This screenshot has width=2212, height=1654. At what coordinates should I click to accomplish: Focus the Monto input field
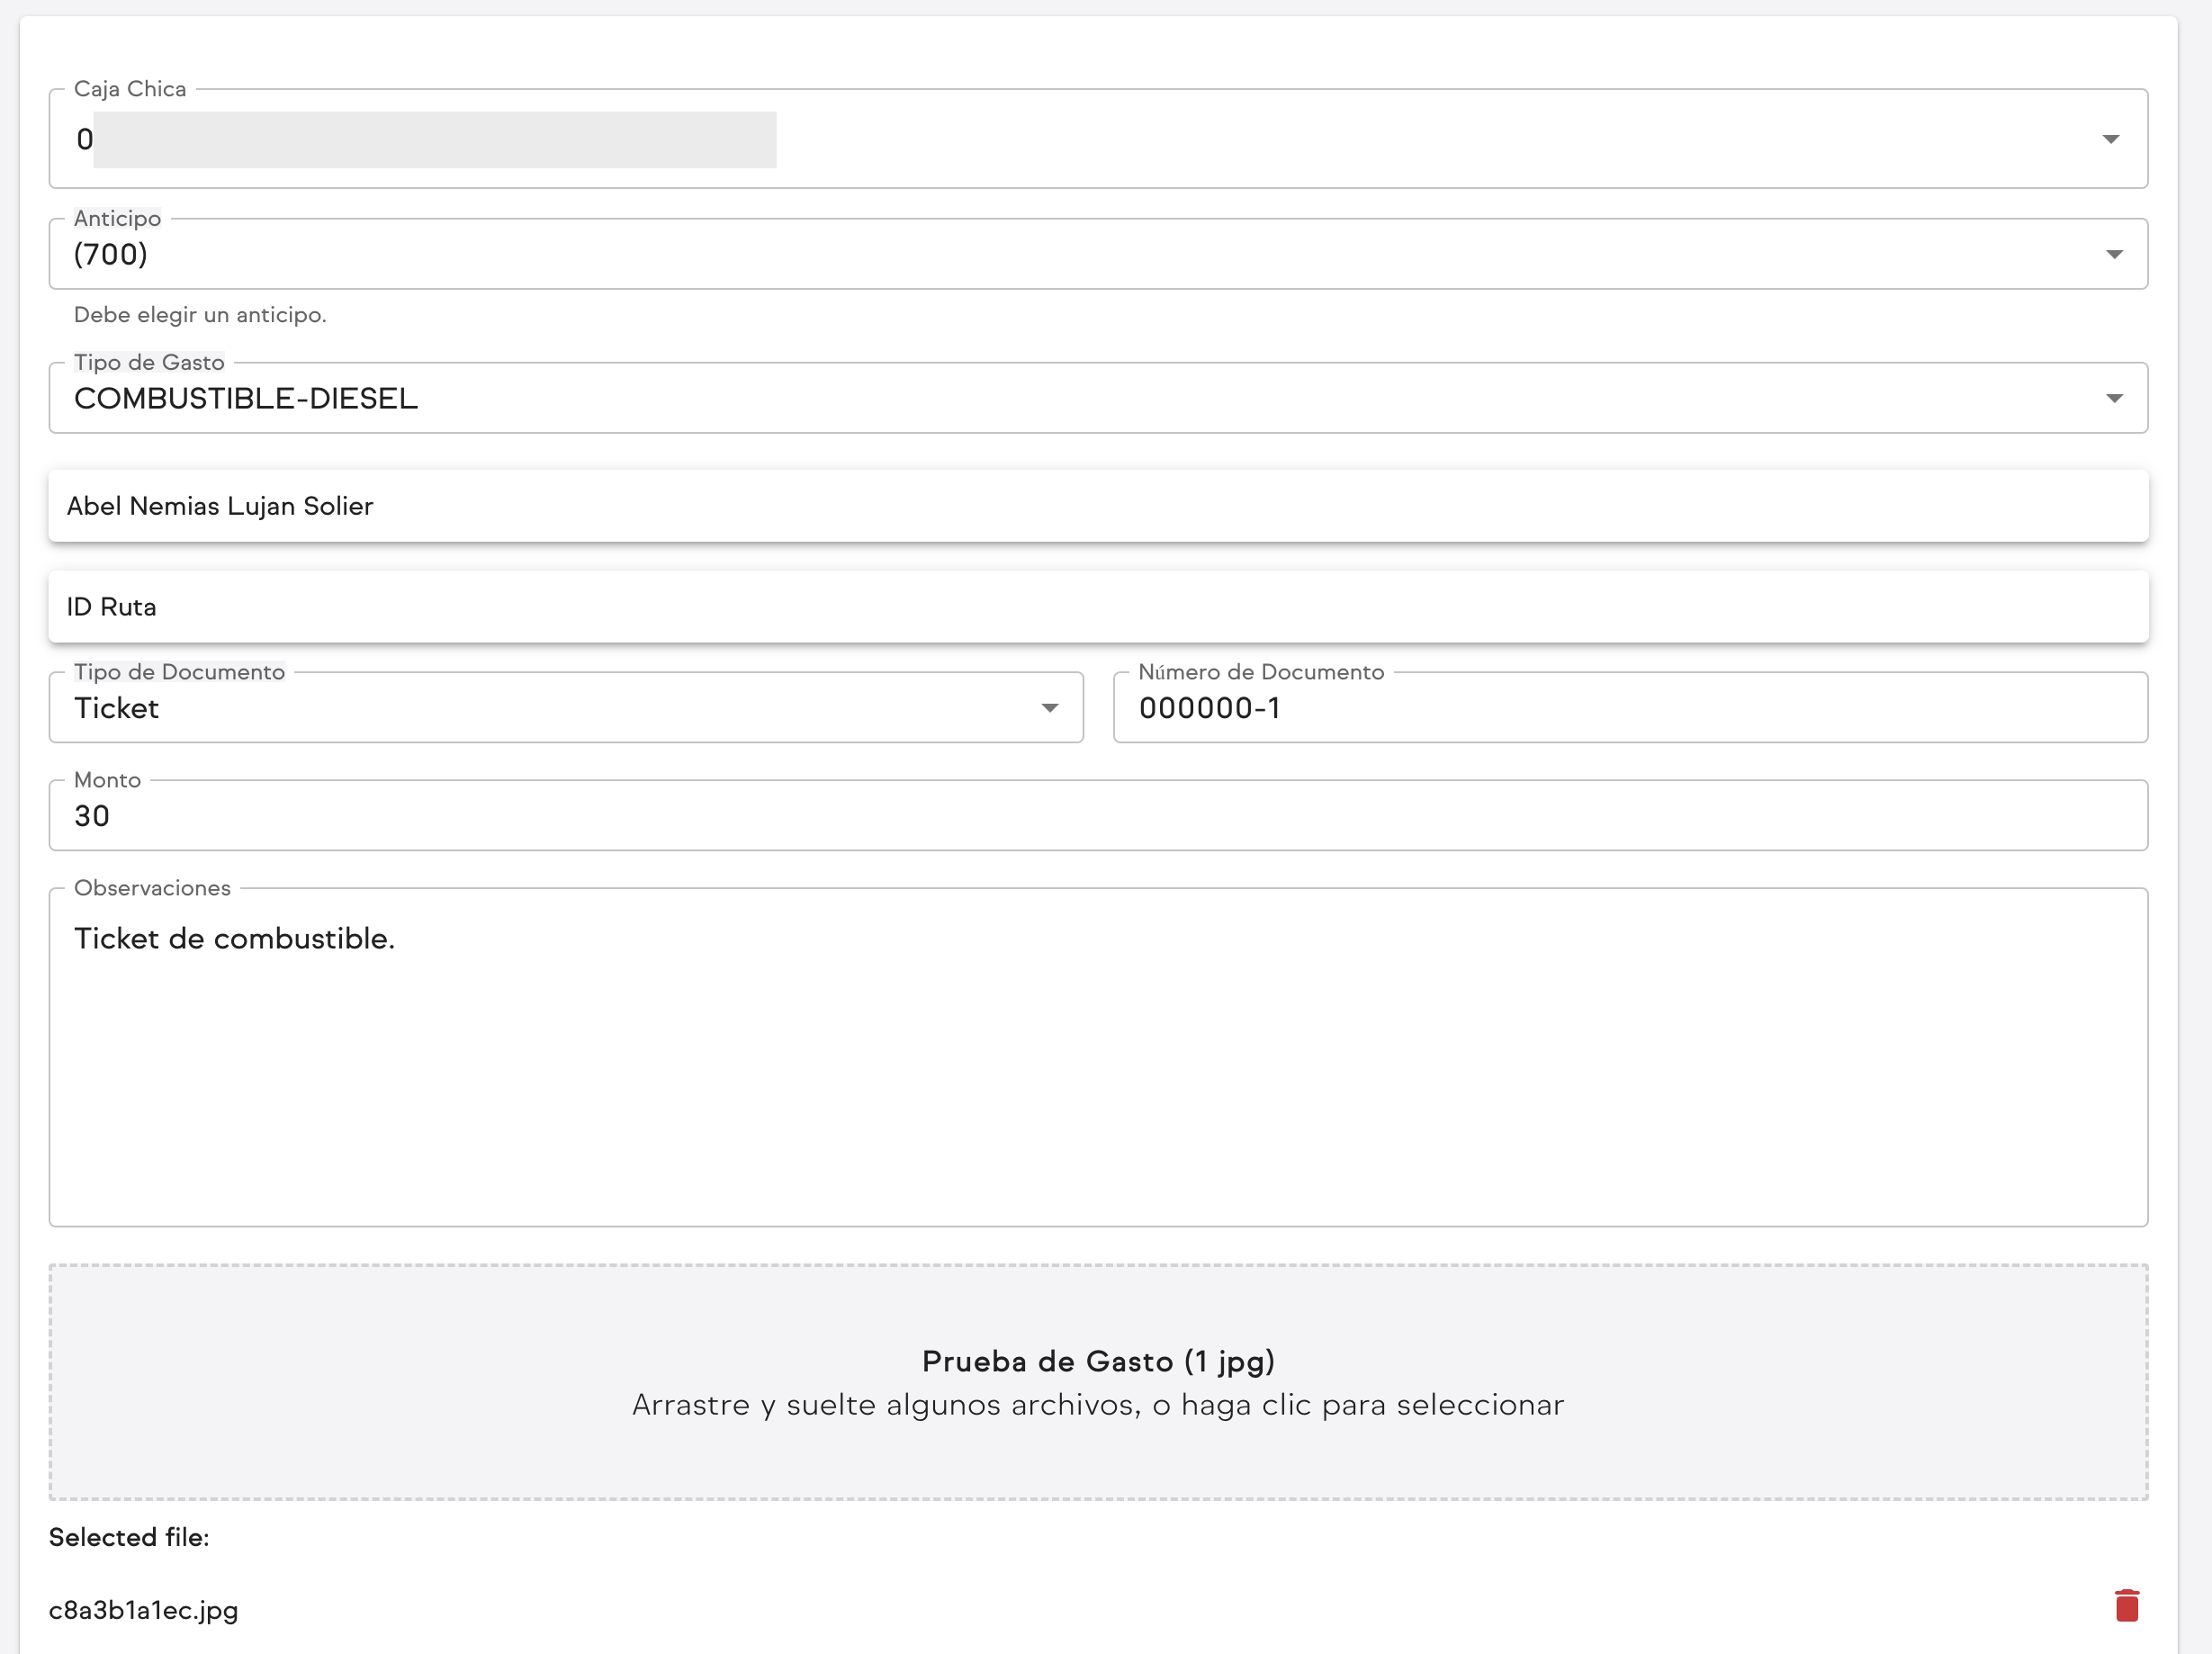pyautogui.click(x=1098, y=816)
